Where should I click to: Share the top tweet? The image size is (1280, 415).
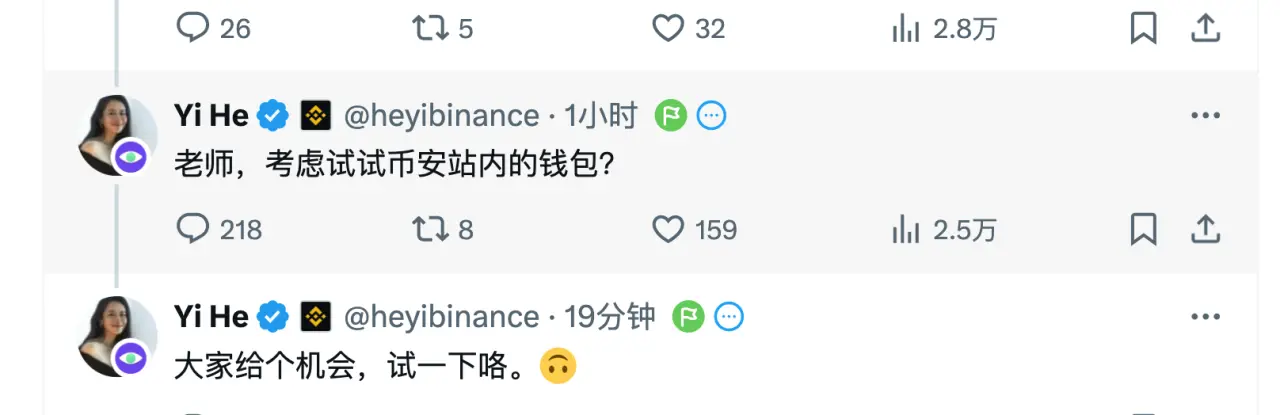click(1207, 28)
